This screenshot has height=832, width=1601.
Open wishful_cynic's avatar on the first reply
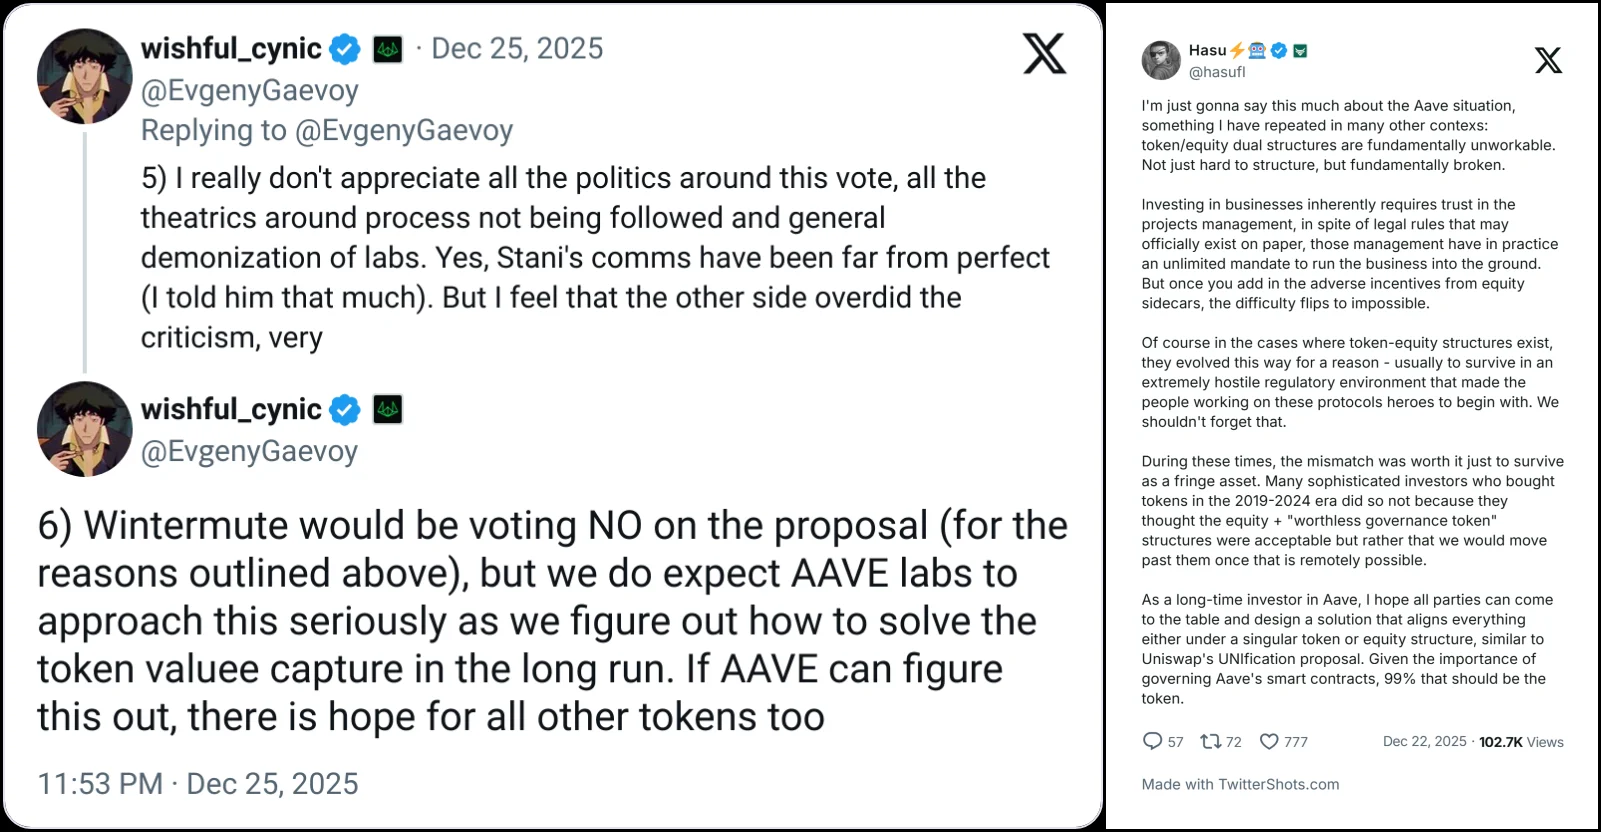point(85,76)
